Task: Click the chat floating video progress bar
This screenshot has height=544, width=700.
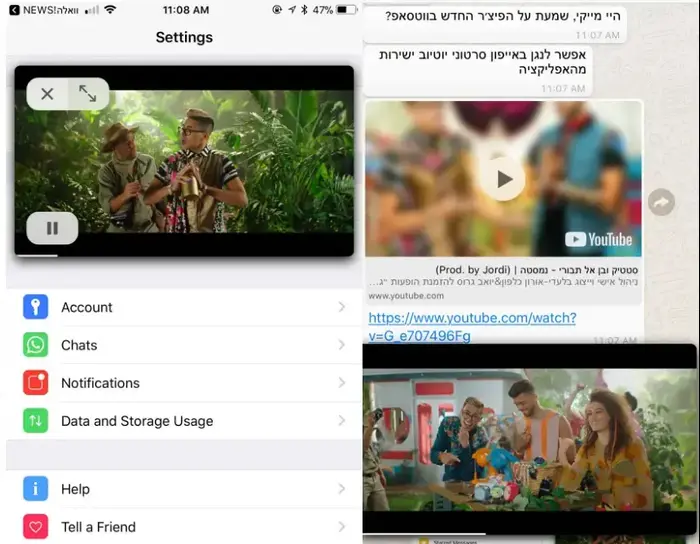Action: coord(529,533)
